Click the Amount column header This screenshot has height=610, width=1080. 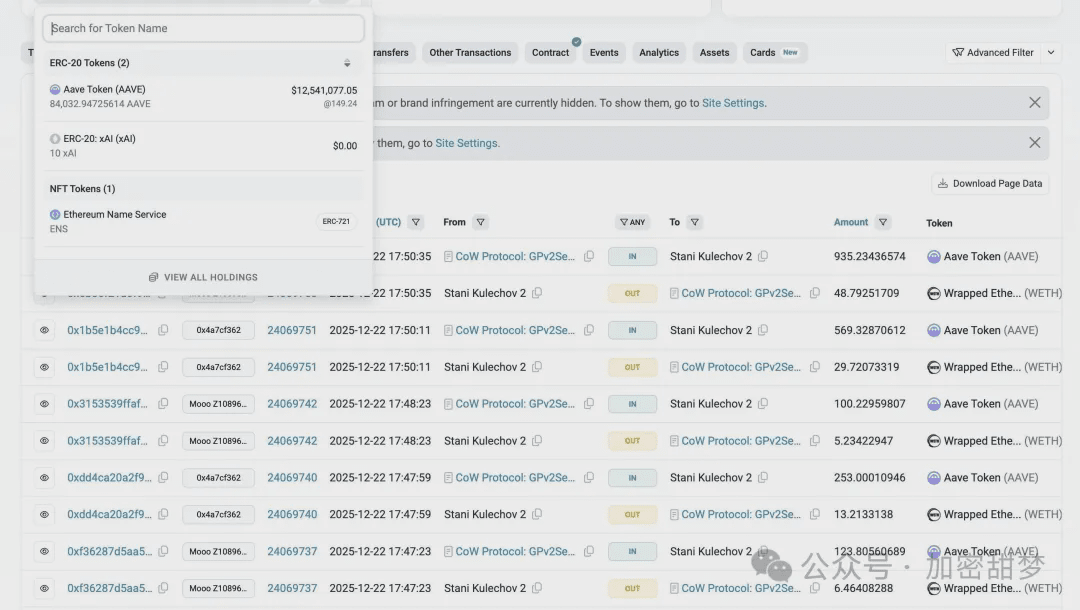[x=851, y=222]
